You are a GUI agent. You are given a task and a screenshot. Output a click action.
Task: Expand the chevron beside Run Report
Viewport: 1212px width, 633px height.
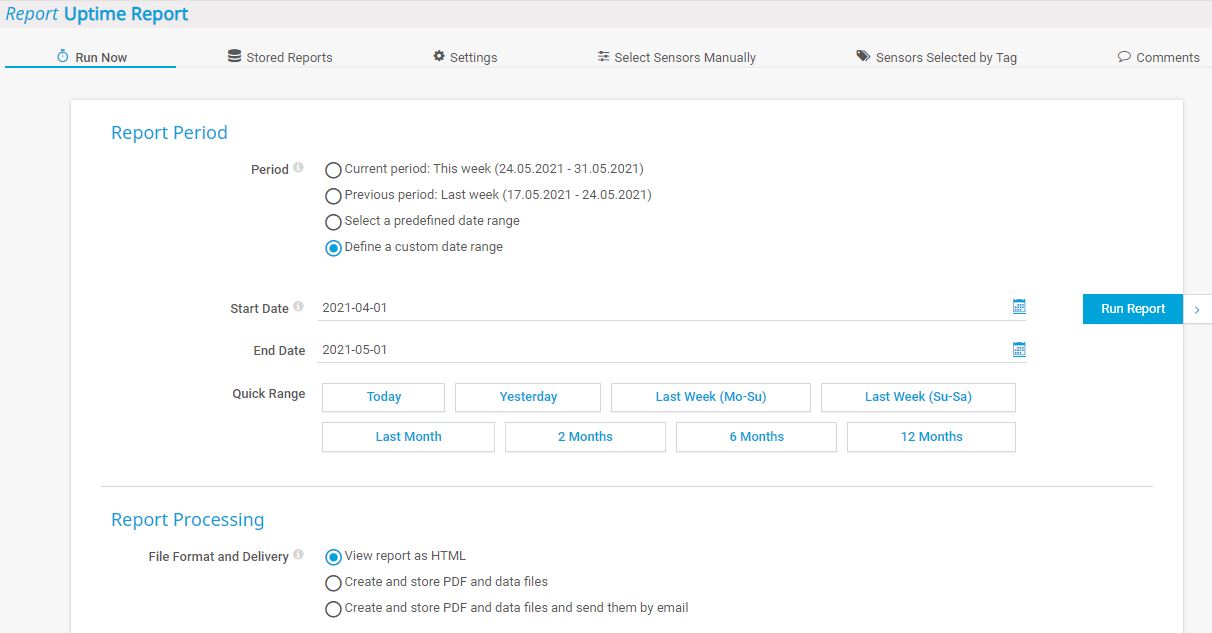click(1197, 310)
